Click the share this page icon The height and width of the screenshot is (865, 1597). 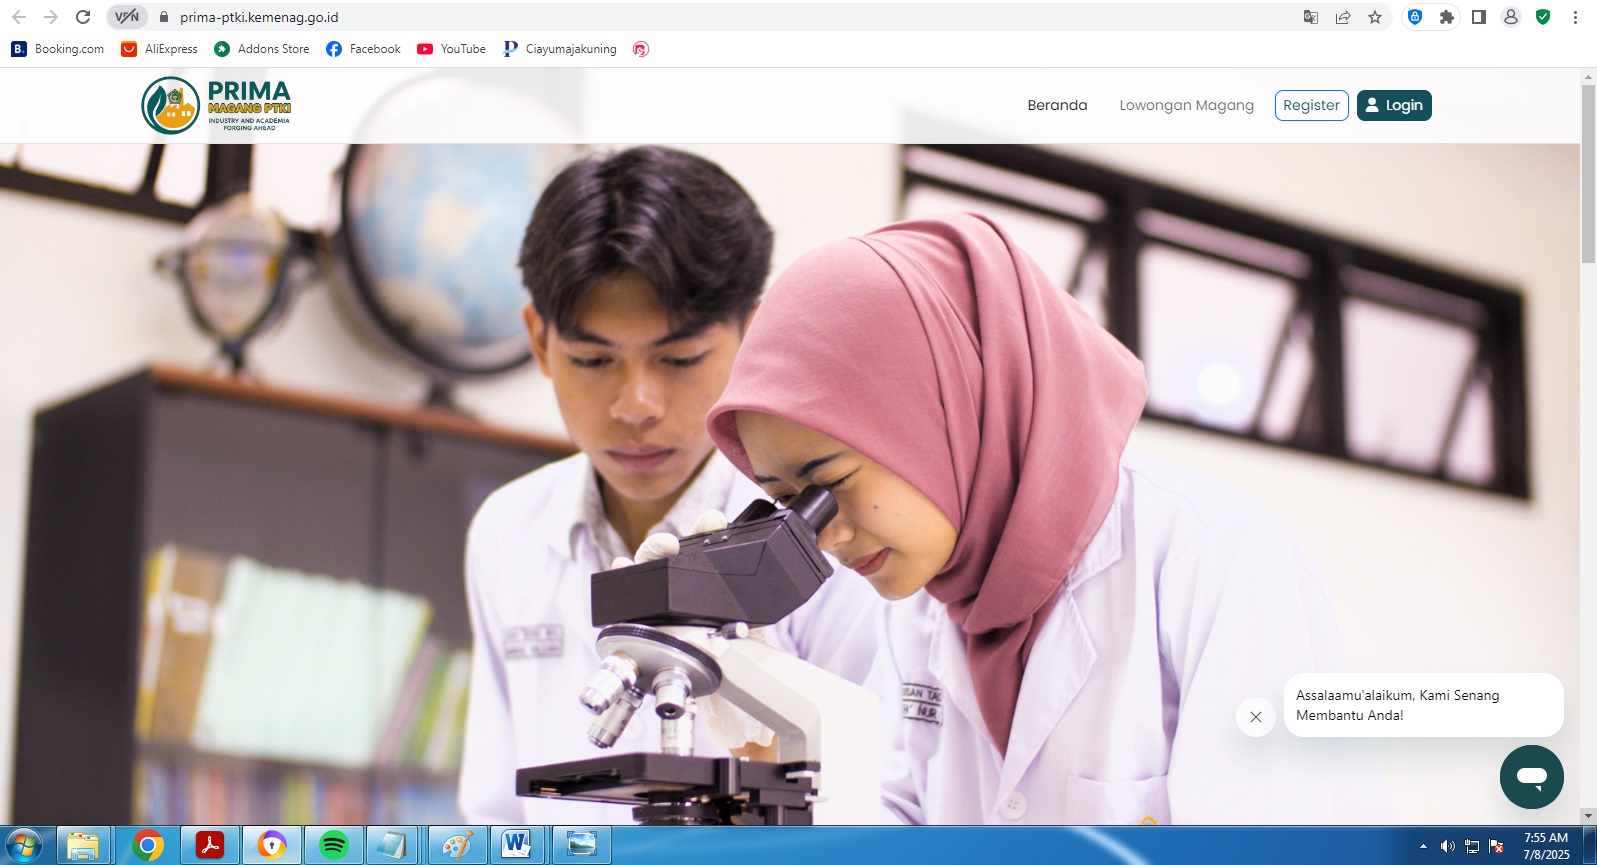coord(1343,17)
